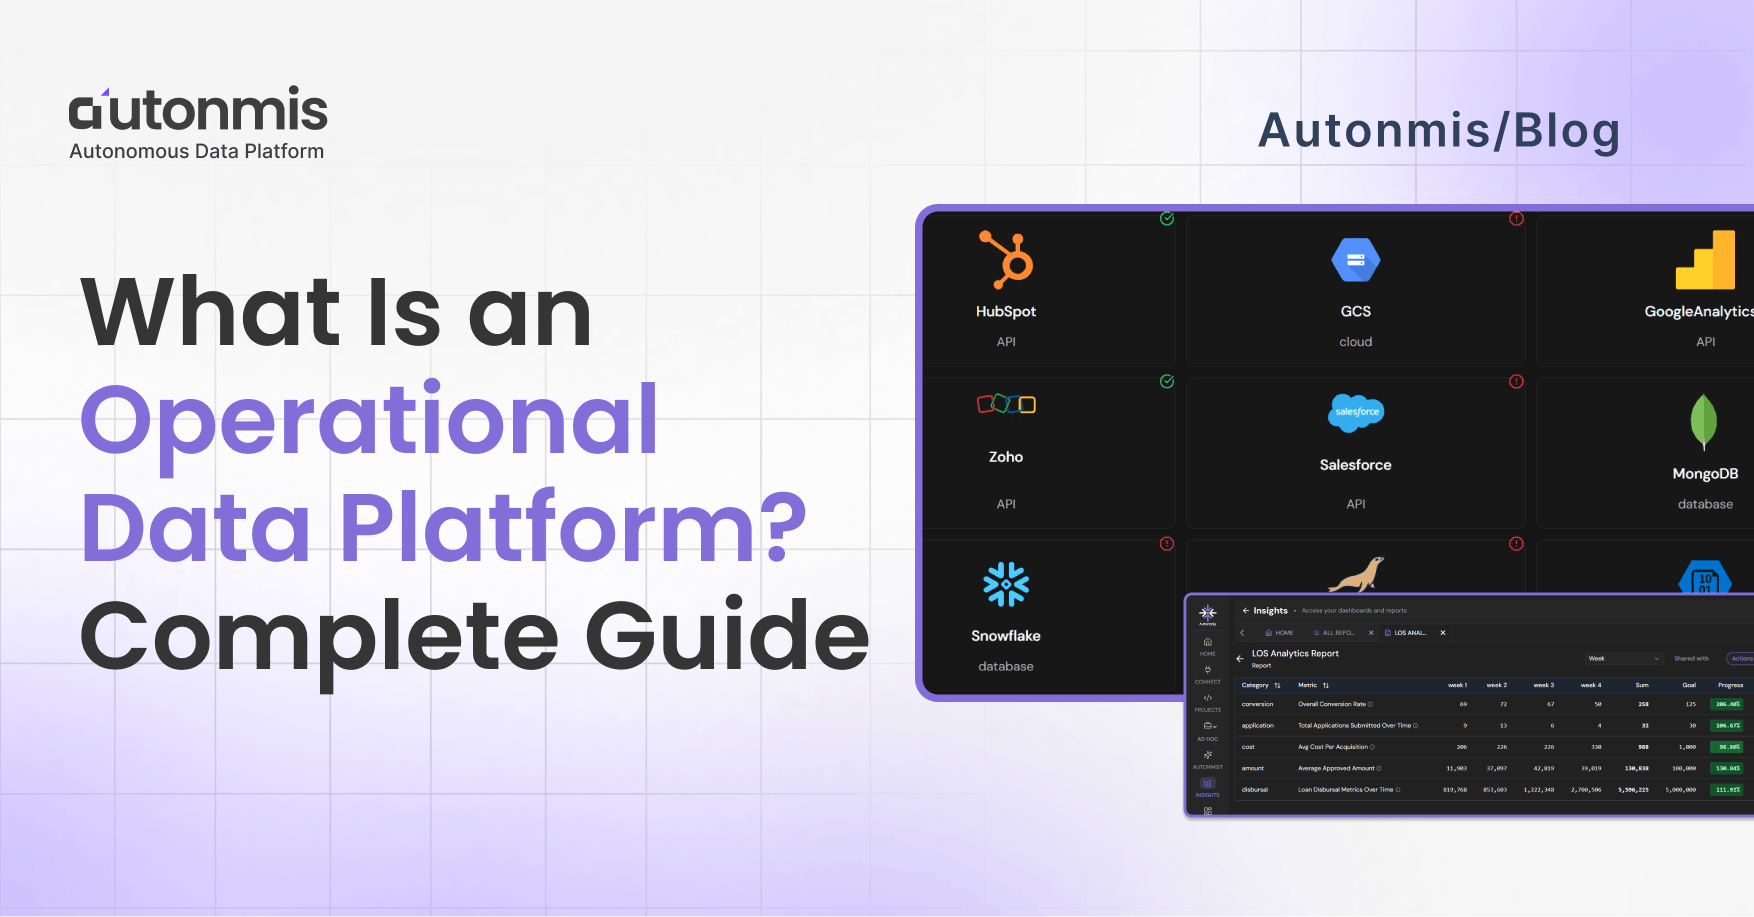Click the Shared with label
The width and height of the screenshot is (1754, 917).
1692,658
